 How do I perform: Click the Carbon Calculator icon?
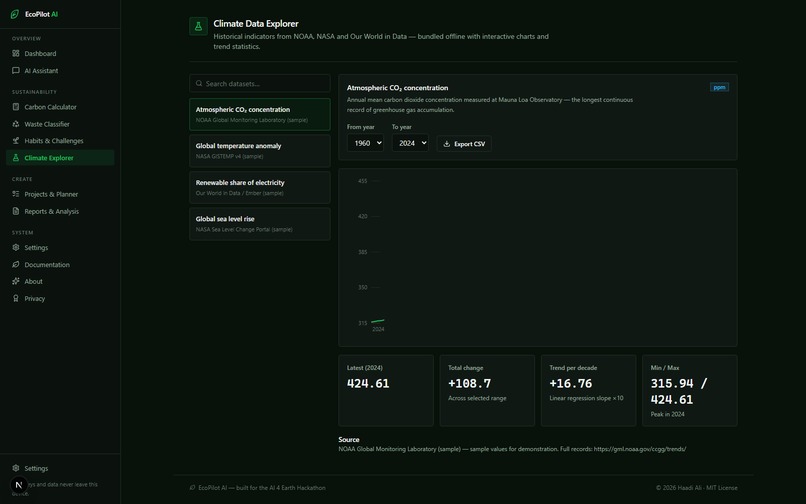16,107
